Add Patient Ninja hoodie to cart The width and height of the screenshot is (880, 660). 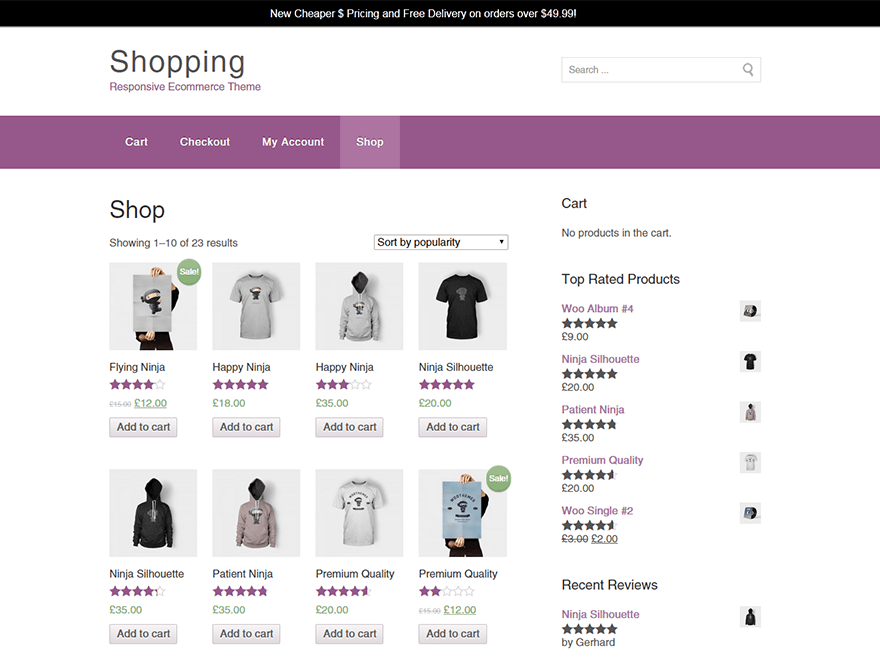(246, 633)
